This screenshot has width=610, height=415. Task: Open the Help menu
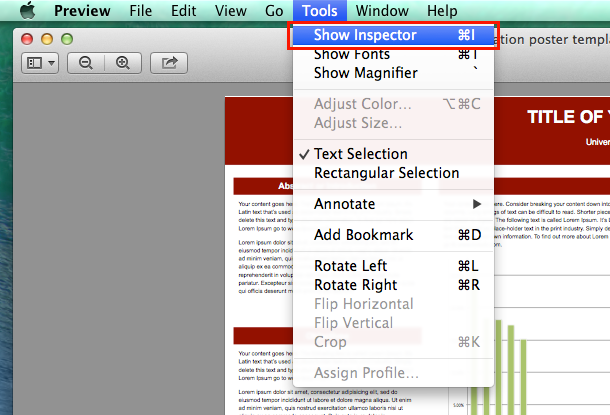(442, 11)
